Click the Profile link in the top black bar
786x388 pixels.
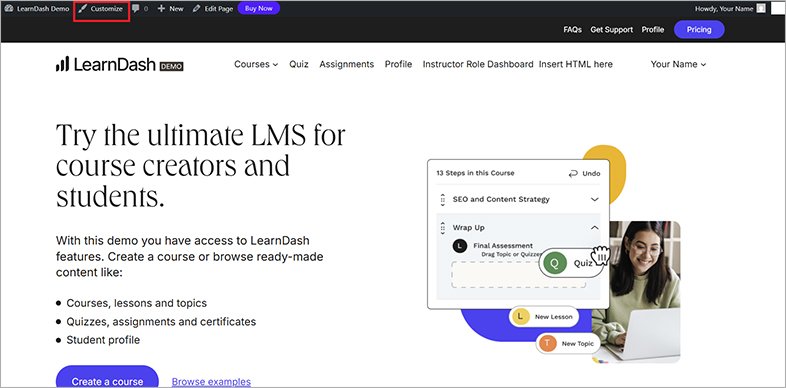tap(653, 30)
